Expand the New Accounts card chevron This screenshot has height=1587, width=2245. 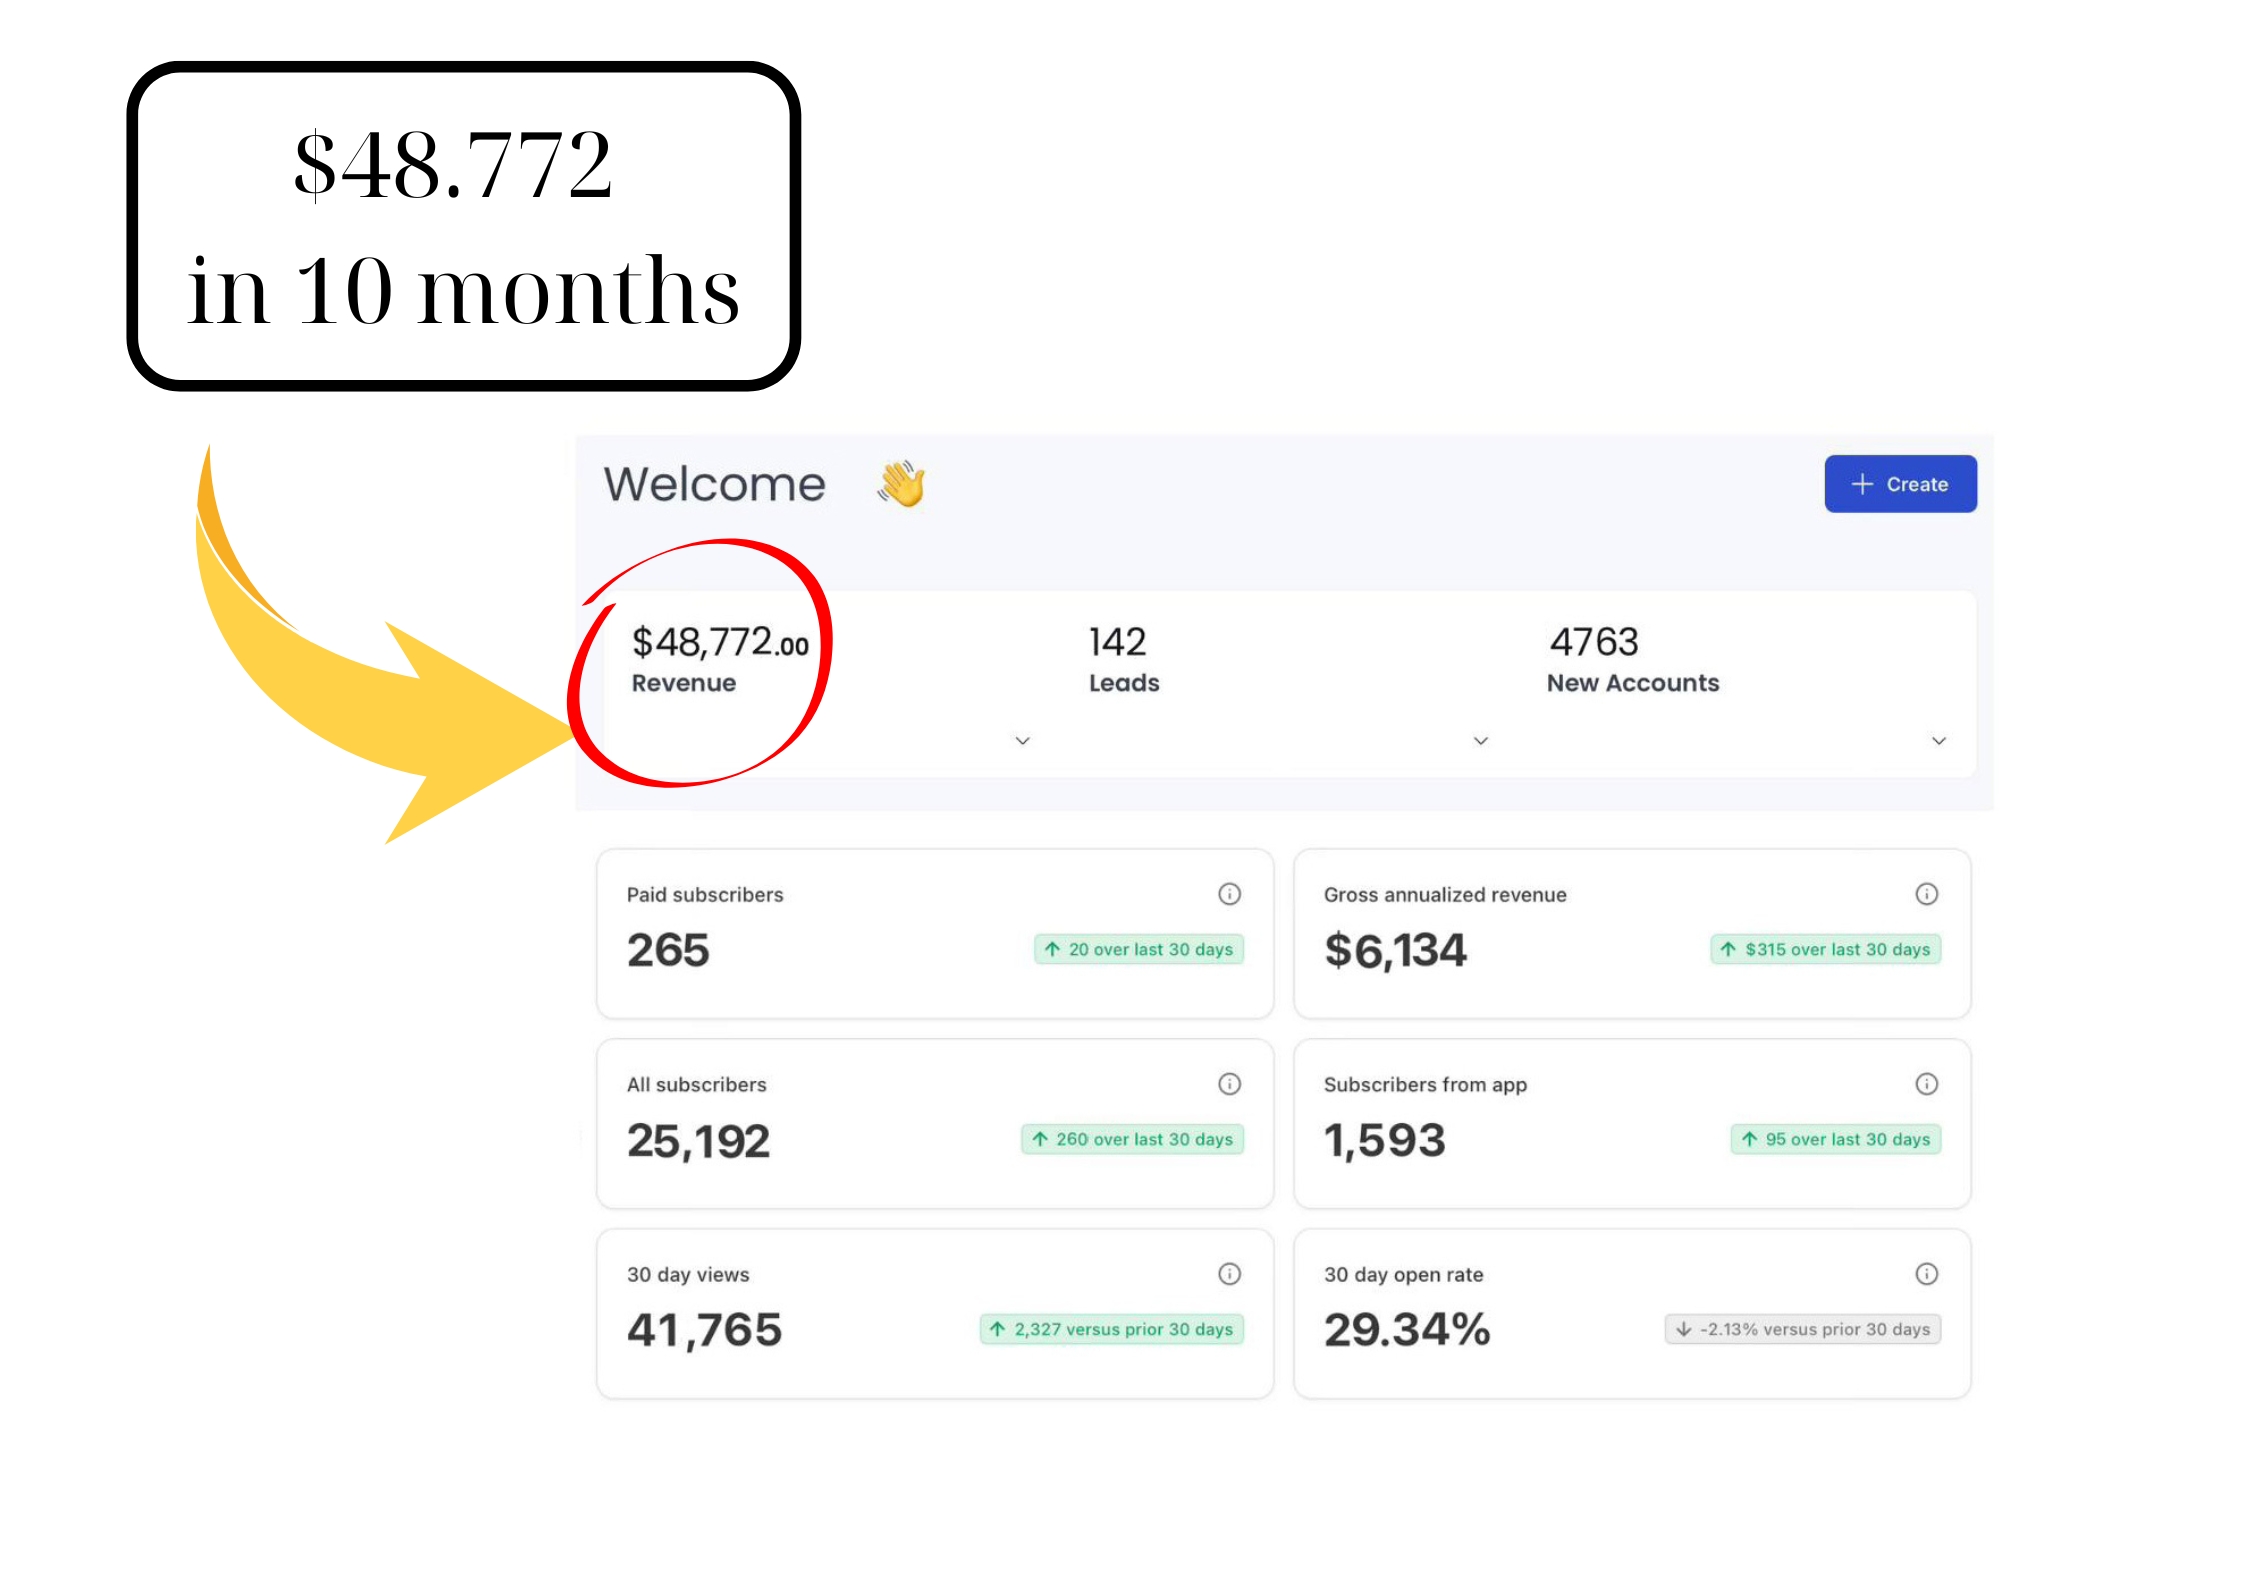(1938, 741)
